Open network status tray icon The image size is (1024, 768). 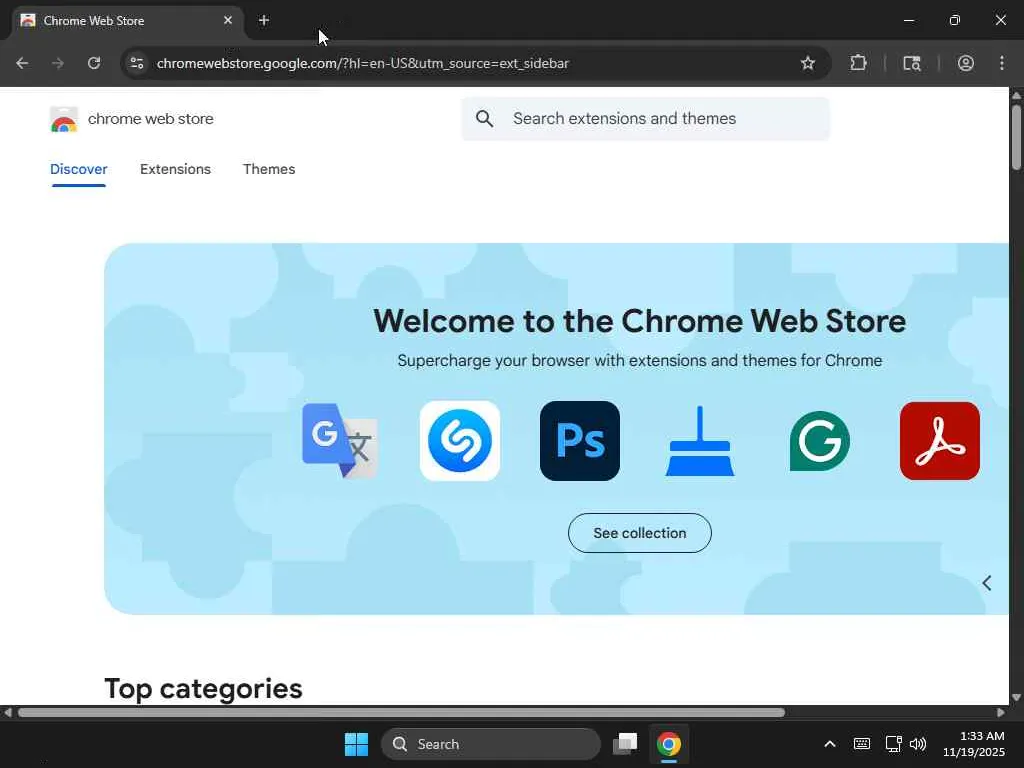(893, 744)
